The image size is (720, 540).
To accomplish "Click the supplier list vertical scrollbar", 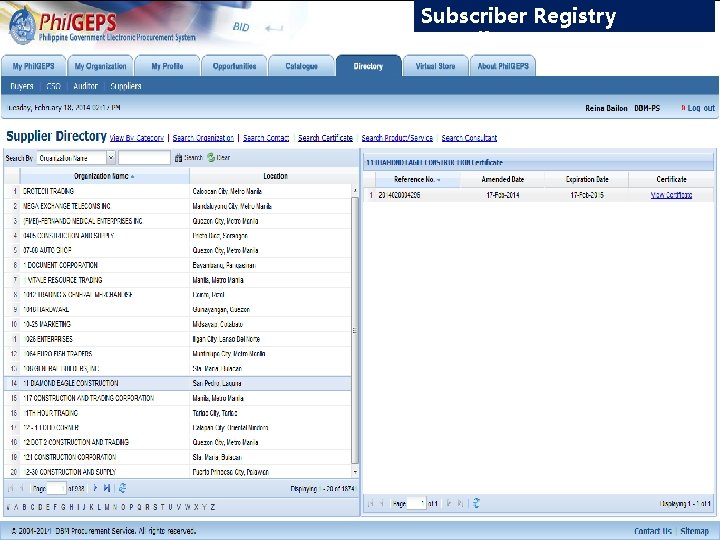I will point(354,330).
